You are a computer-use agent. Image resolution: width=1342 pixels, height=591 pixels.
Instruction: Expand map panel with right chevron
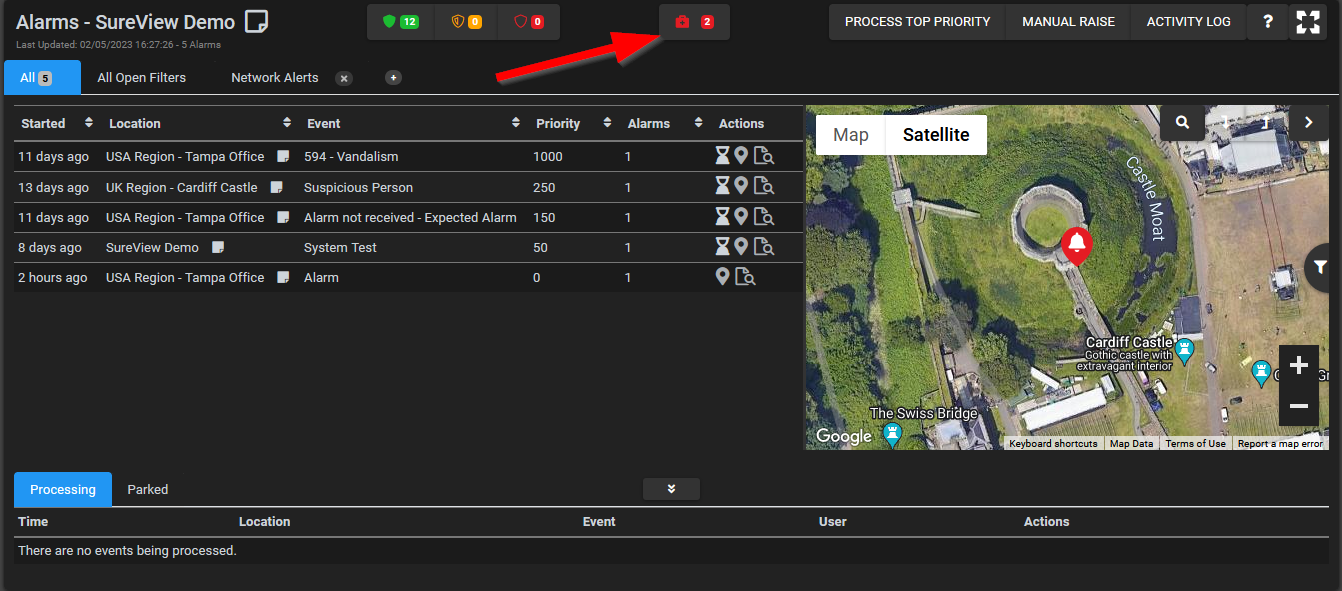(x=1308, y=122)
